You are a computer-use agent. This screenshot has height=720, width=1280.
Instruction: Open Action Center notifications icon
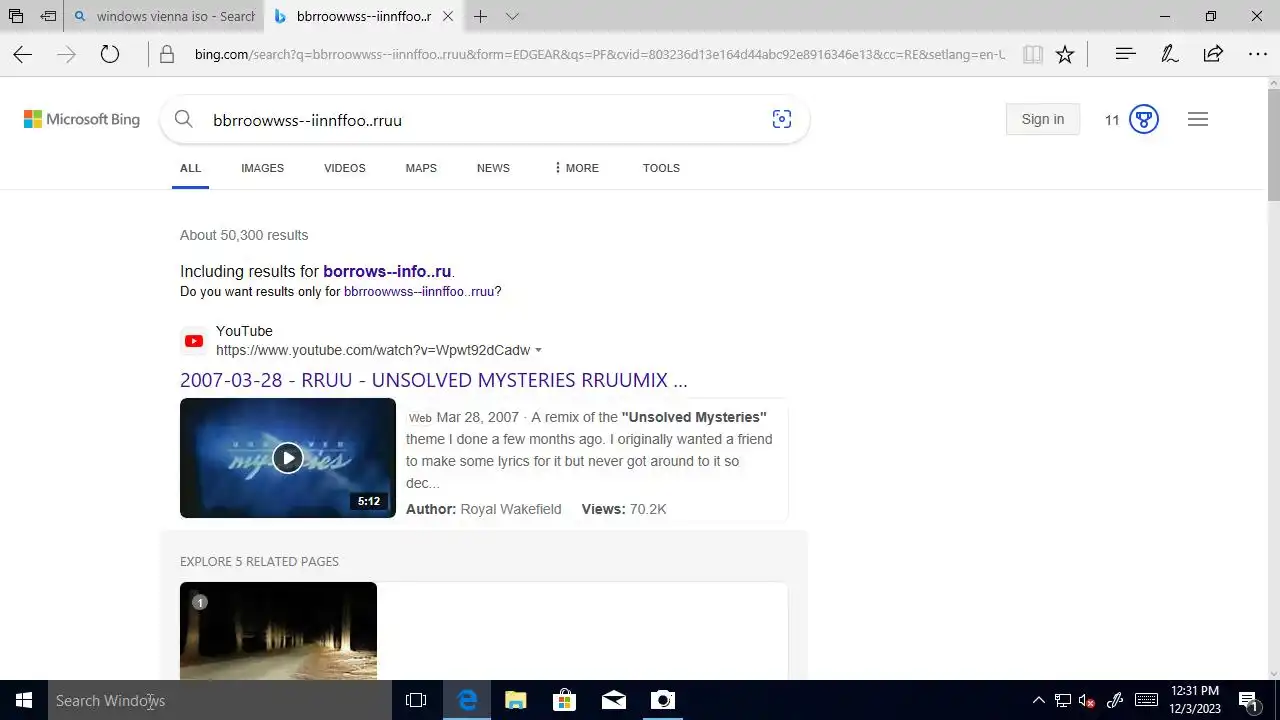(x=1248, y=700)
